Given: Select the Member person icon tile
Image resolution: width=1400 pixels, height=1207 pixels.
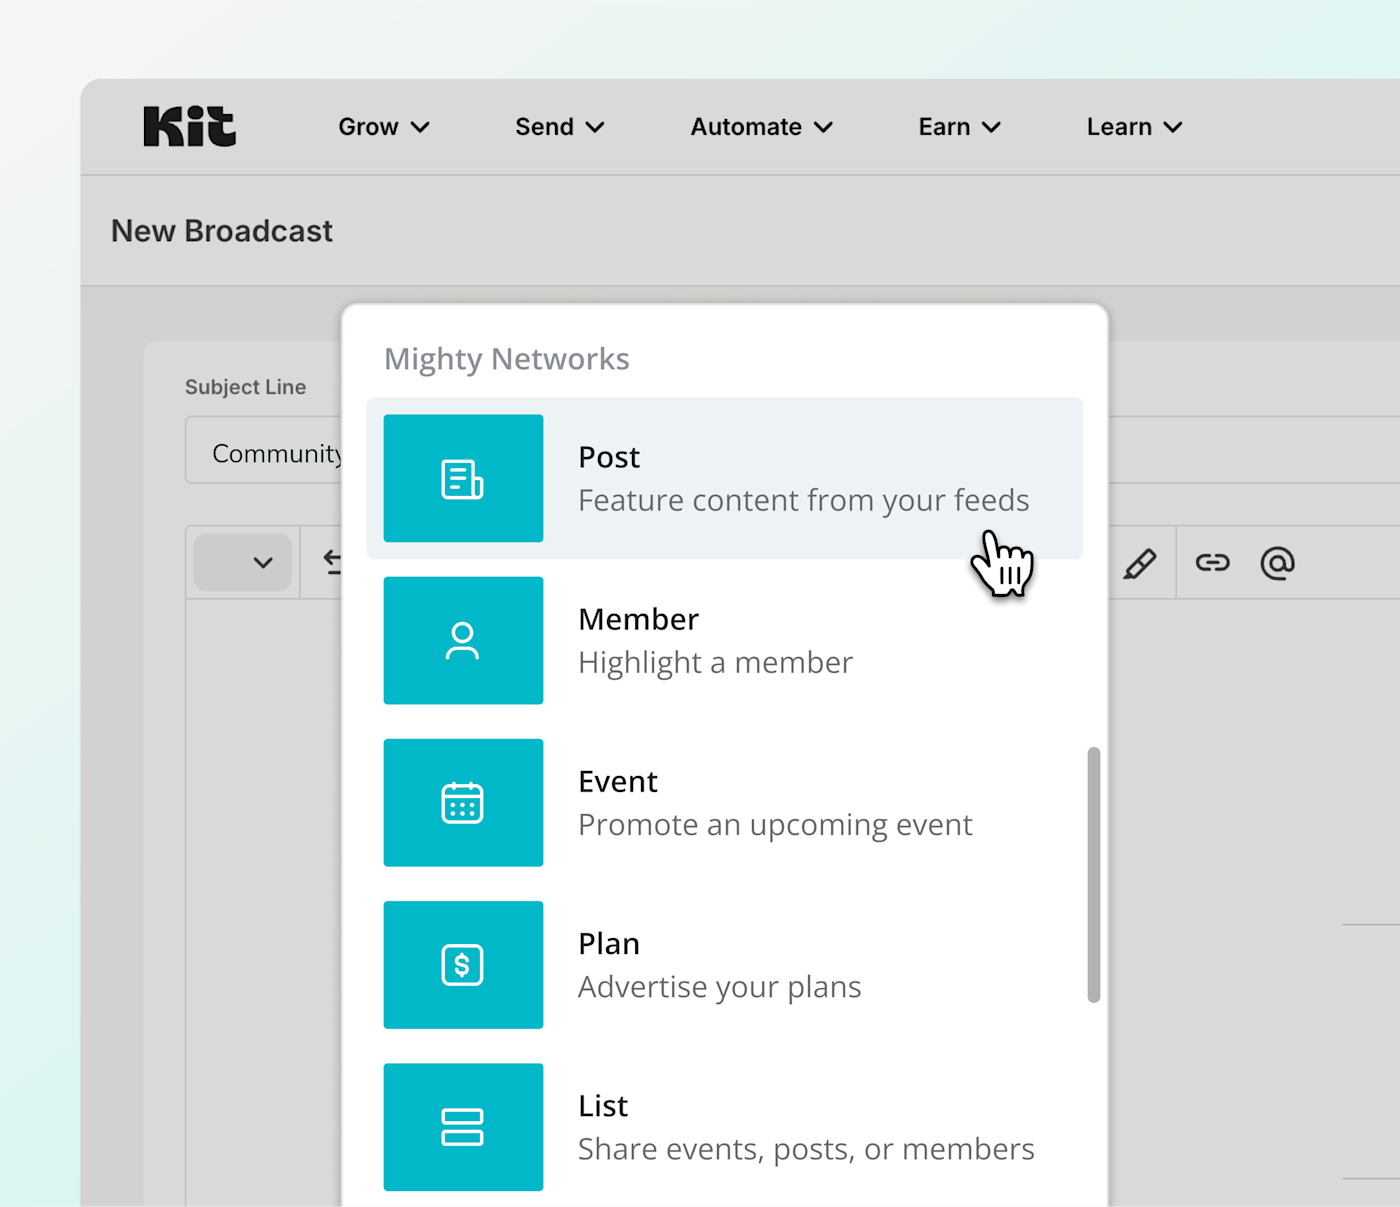Looking at the screenshot, I should (463, 640).
